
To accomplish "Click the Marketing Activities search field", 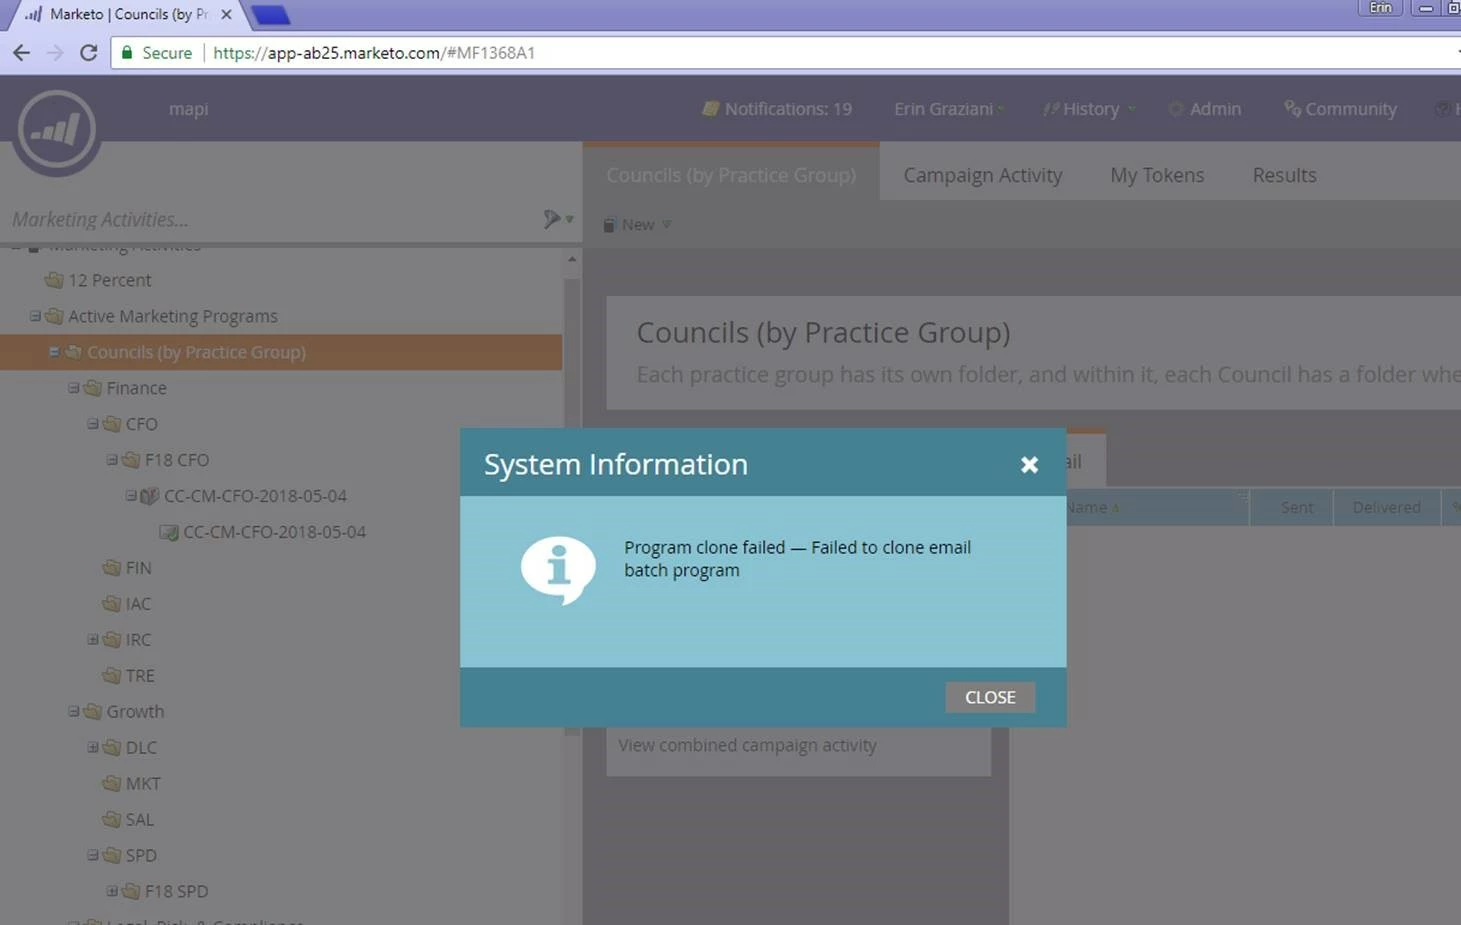I will 270,219.
